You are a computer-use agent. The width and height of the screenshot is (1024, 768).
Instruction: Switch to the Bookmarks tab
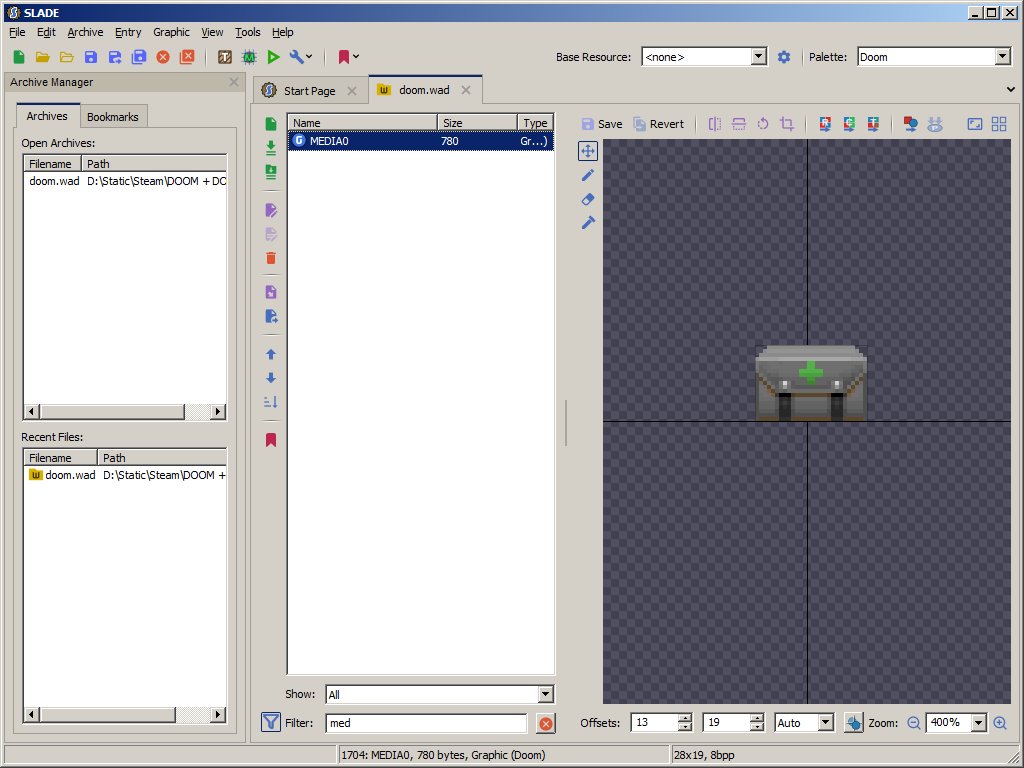pos(112,117)
